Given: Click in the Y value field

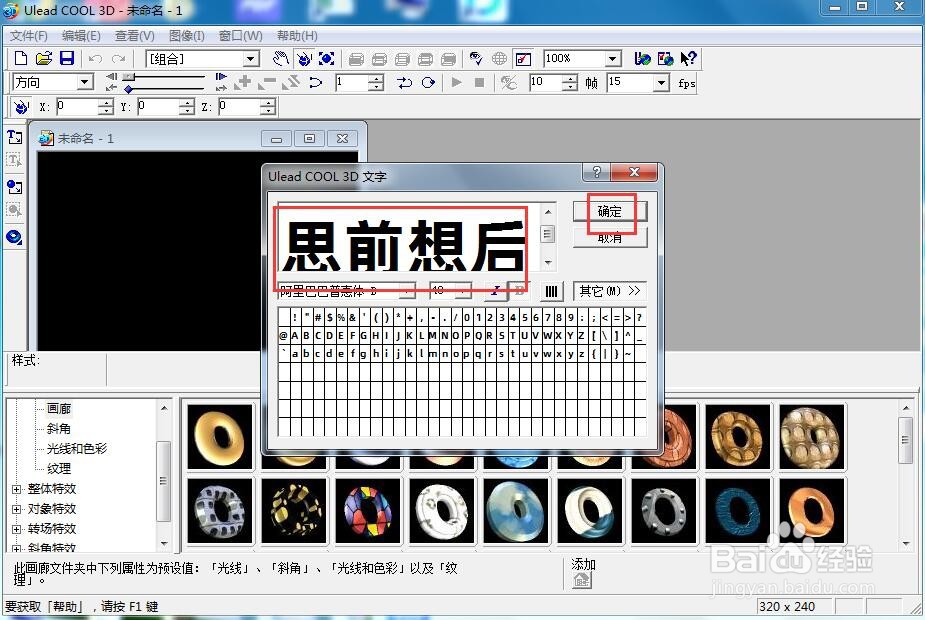Looking at the screenshot, I should pos(159,107).
